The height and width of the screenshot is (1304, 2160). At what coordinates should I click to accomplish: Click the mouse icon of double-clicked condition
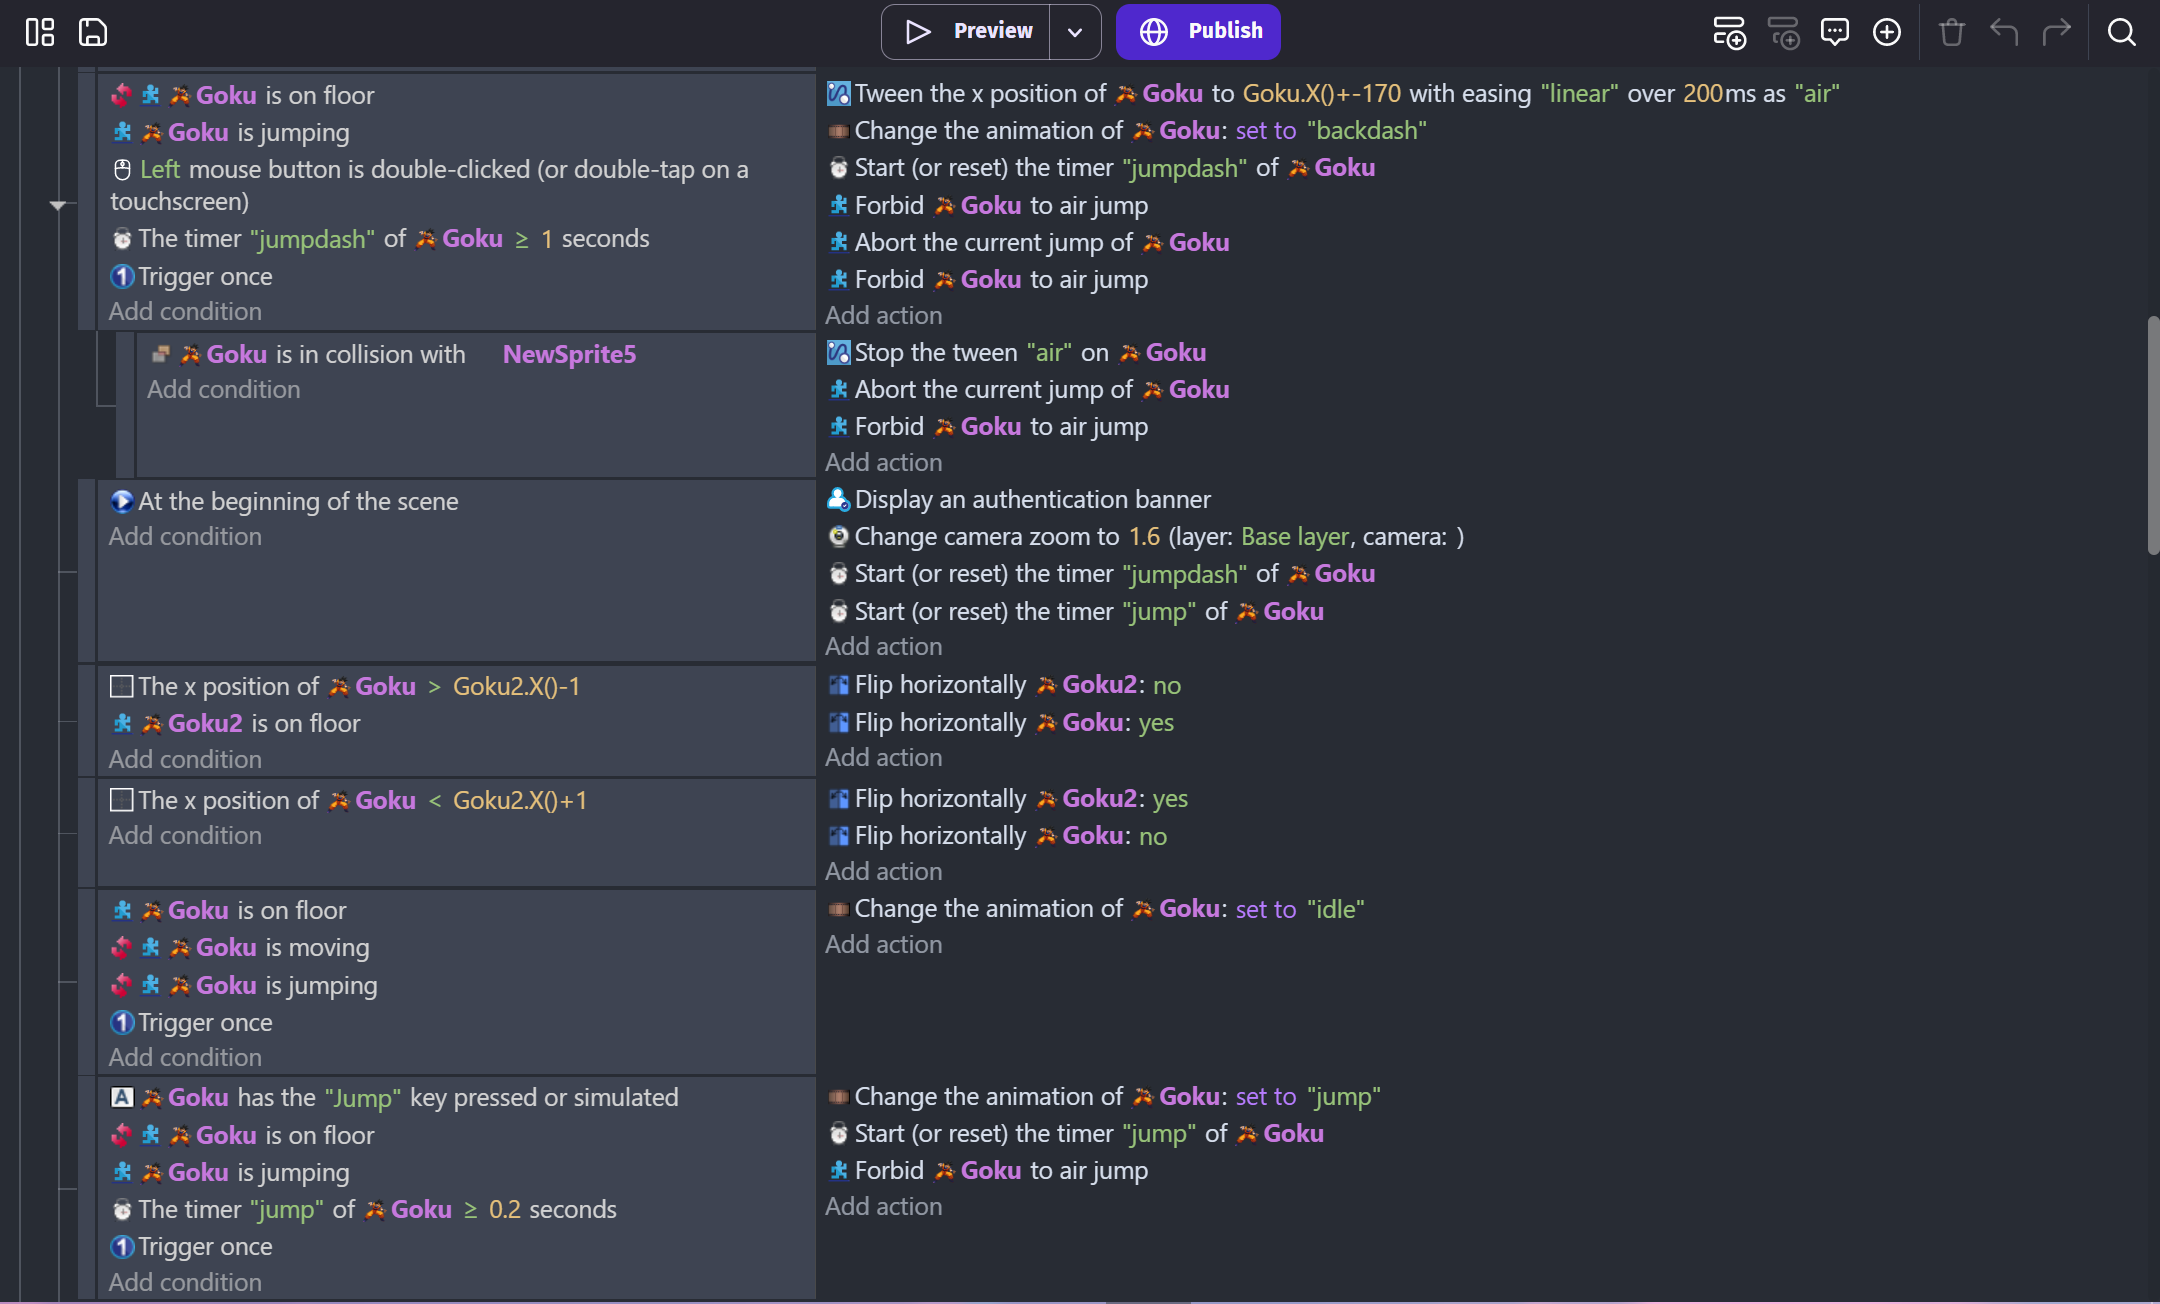tap(122, 170)
